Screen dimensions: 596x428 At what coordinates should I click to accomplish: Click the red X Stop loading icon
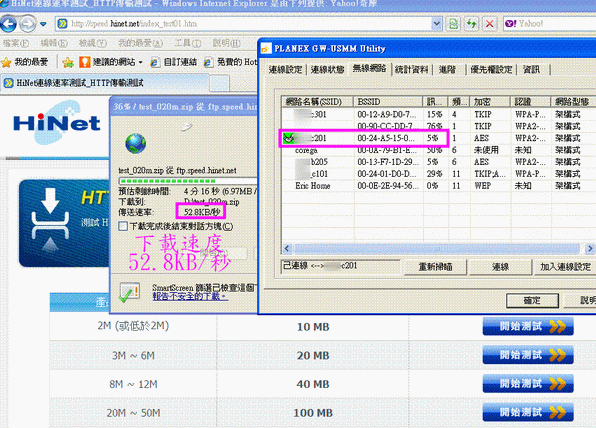pos(490,24)
